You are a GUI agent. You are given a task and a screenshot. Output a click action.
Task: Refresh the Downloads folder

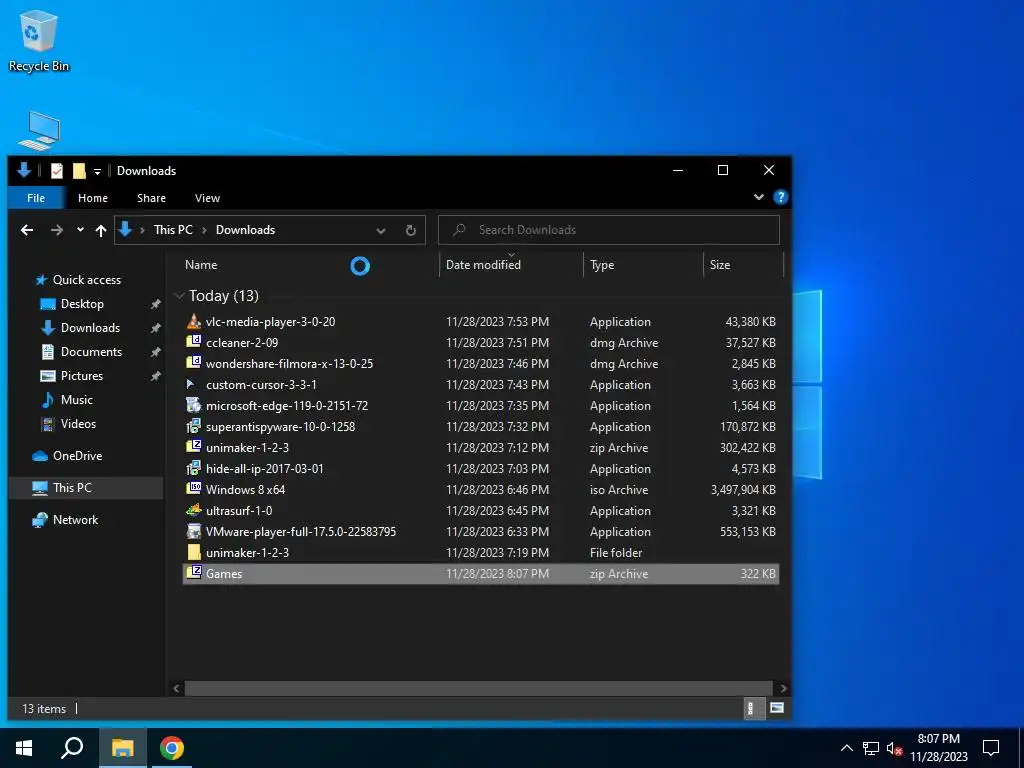tap(411, 231)
